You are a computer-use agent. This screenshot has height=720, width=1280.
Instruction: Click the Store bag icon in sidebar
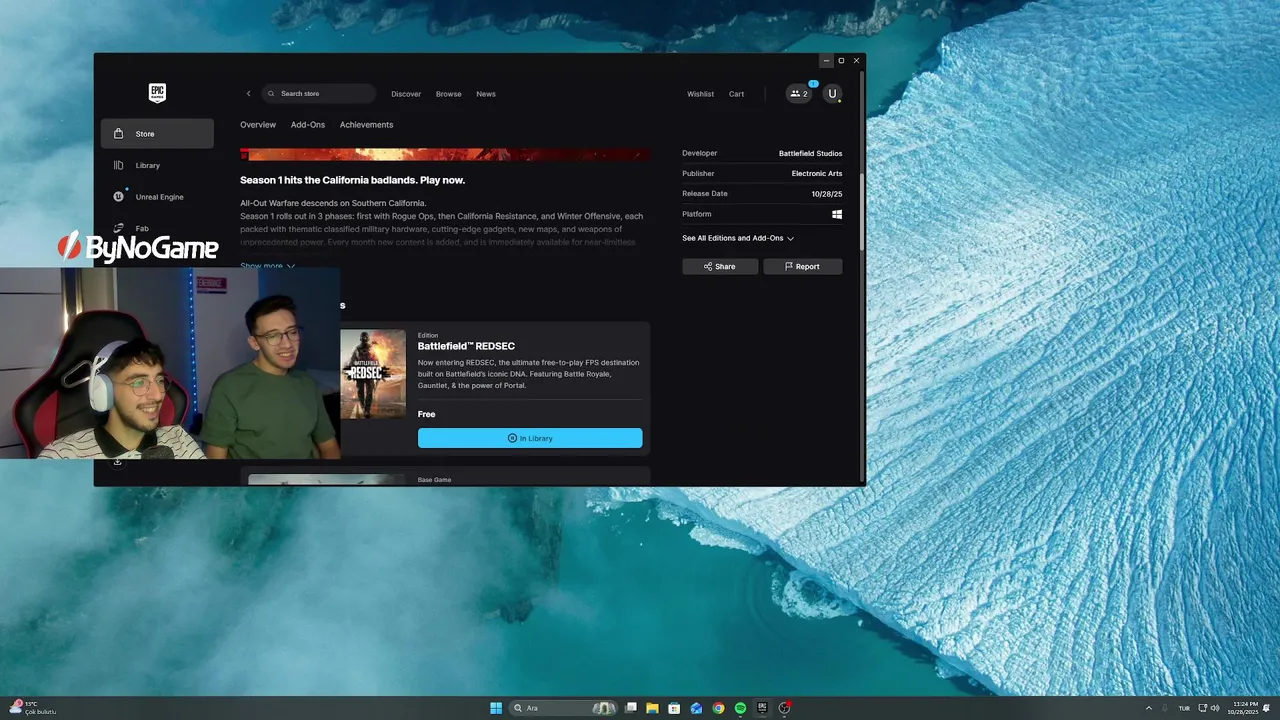[x=118, y=134]
